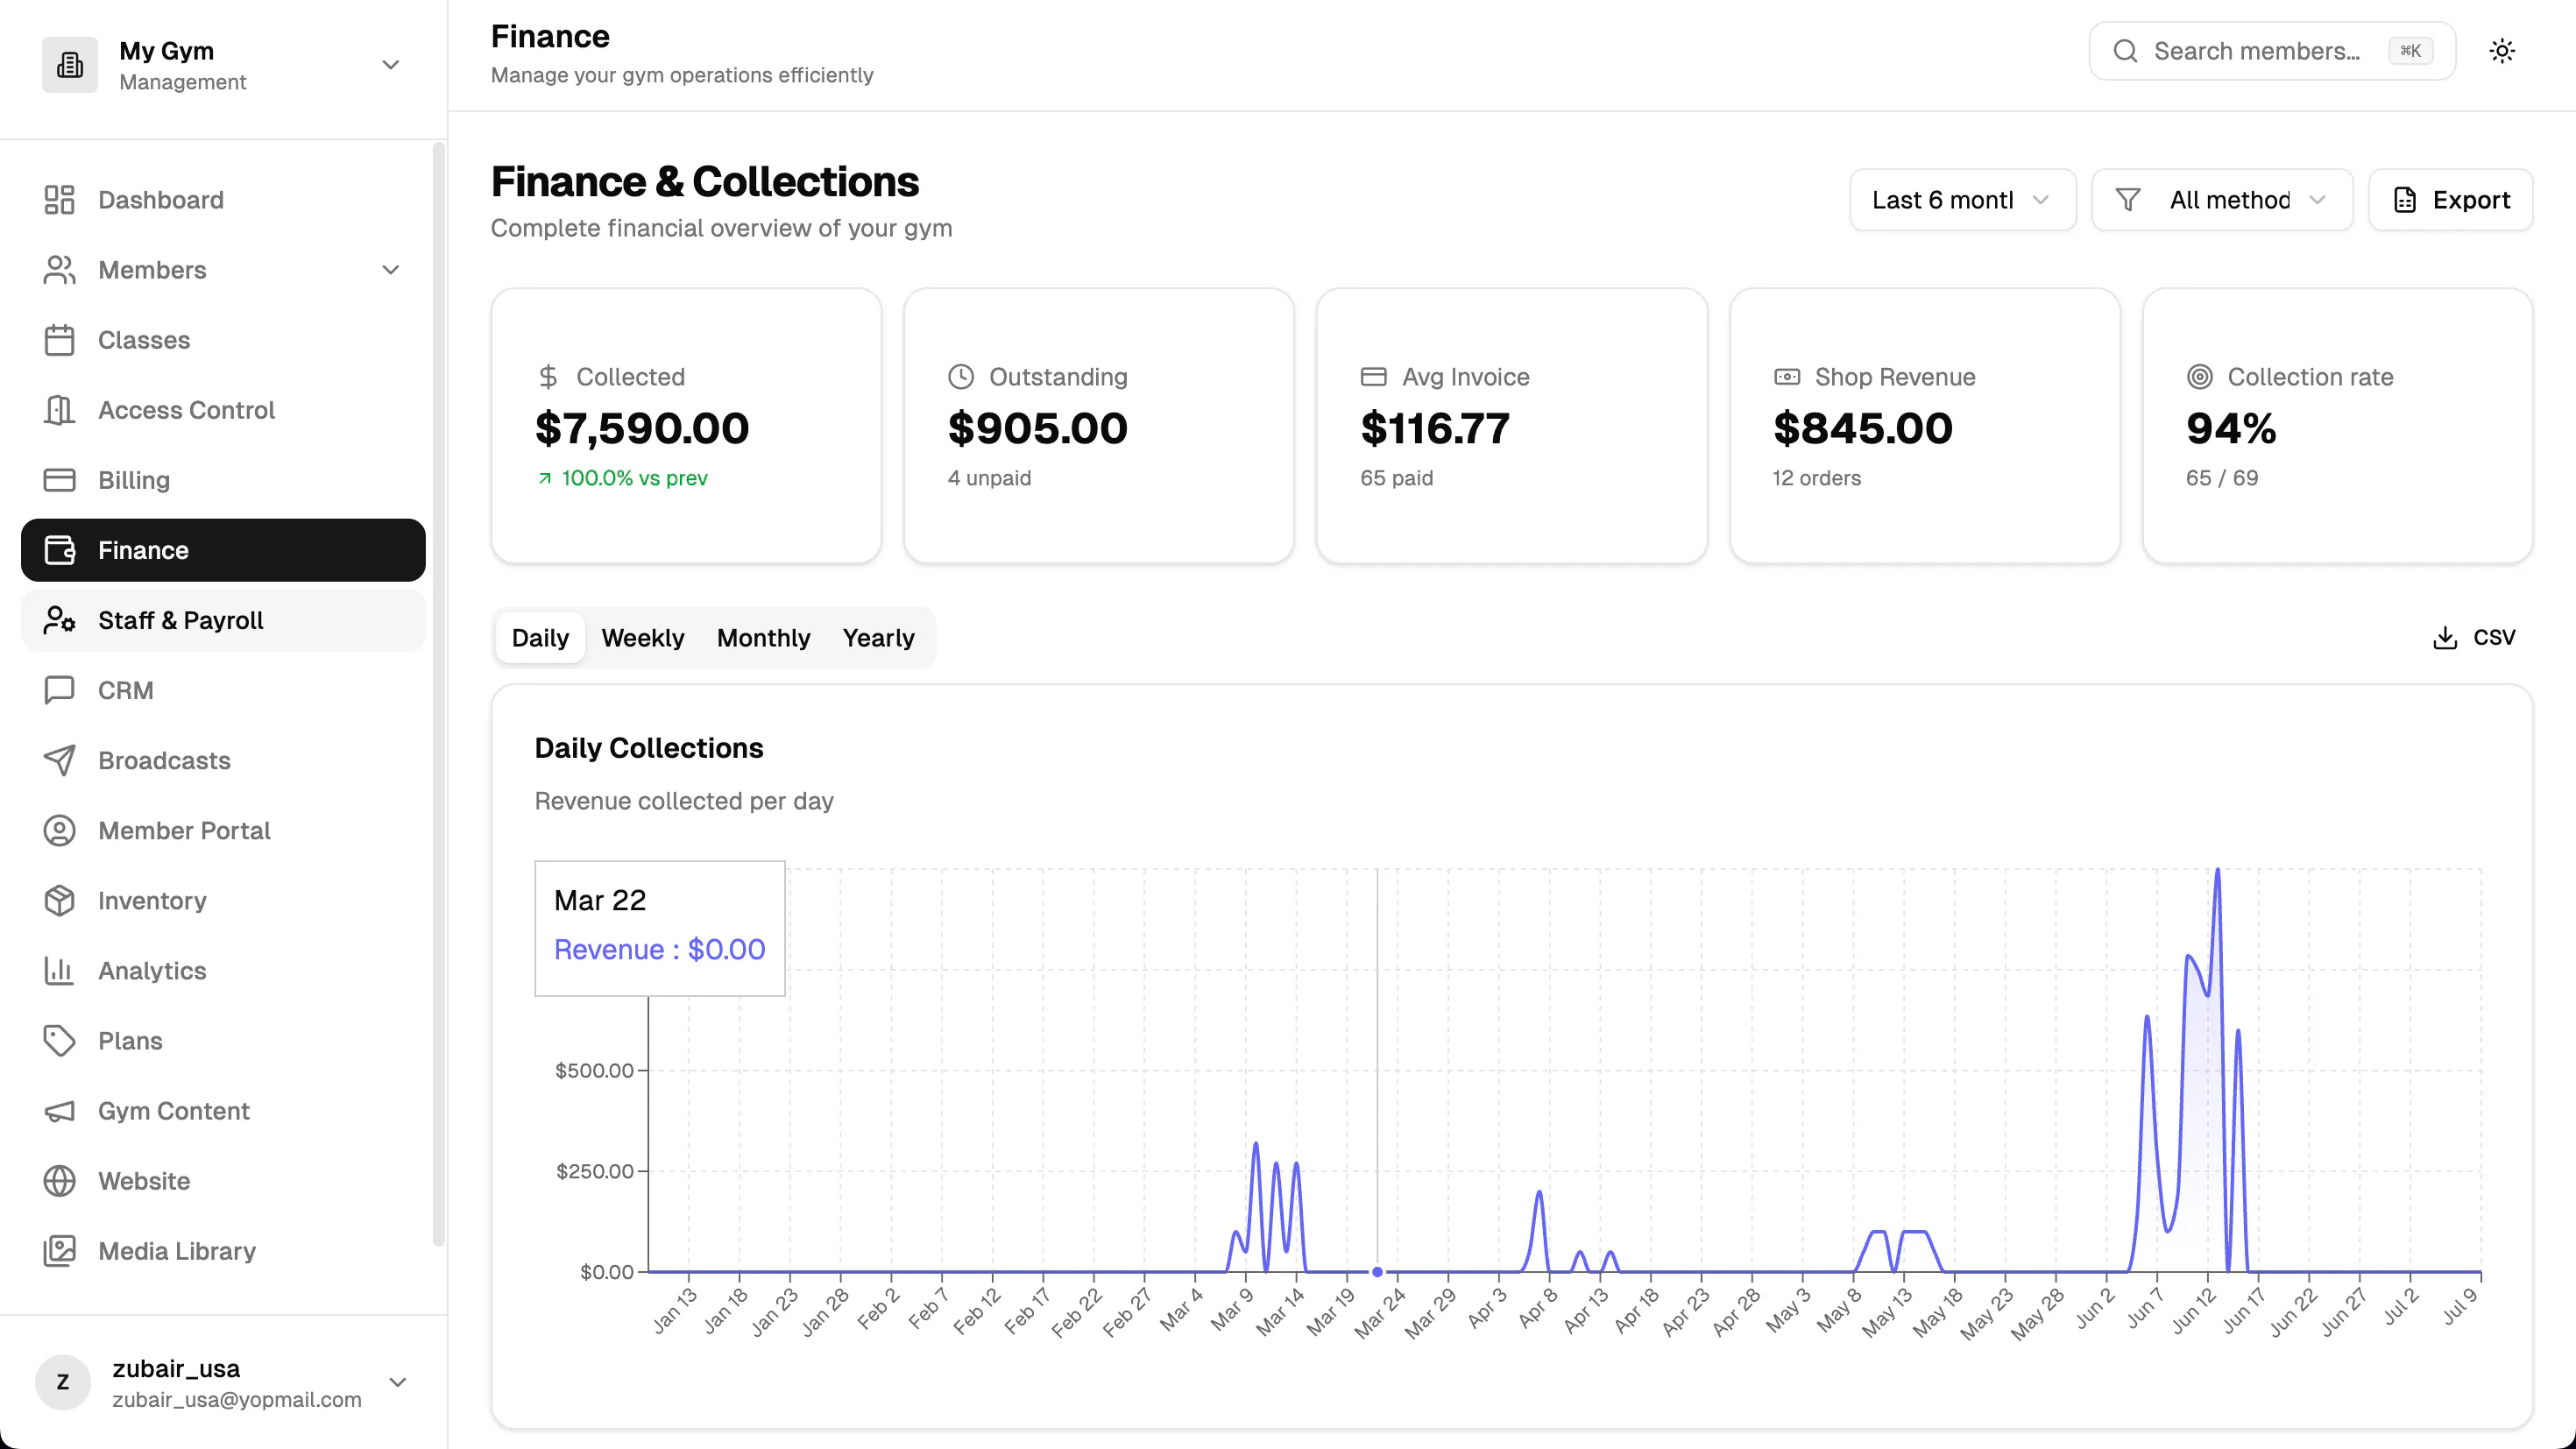Click the Analytics bar chart icon
Viewport: 2576px width, 1449px height.
coord(59,970)
